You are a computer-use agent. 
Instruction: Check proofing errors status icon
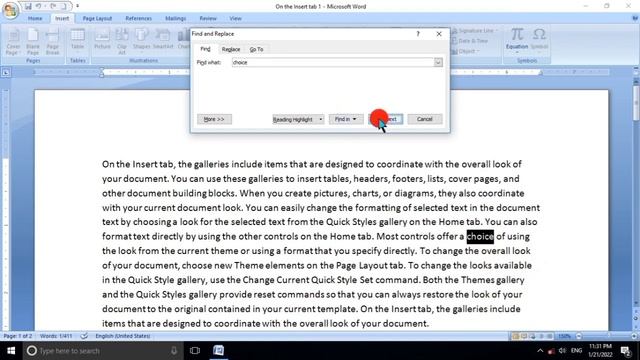point(84,336)
